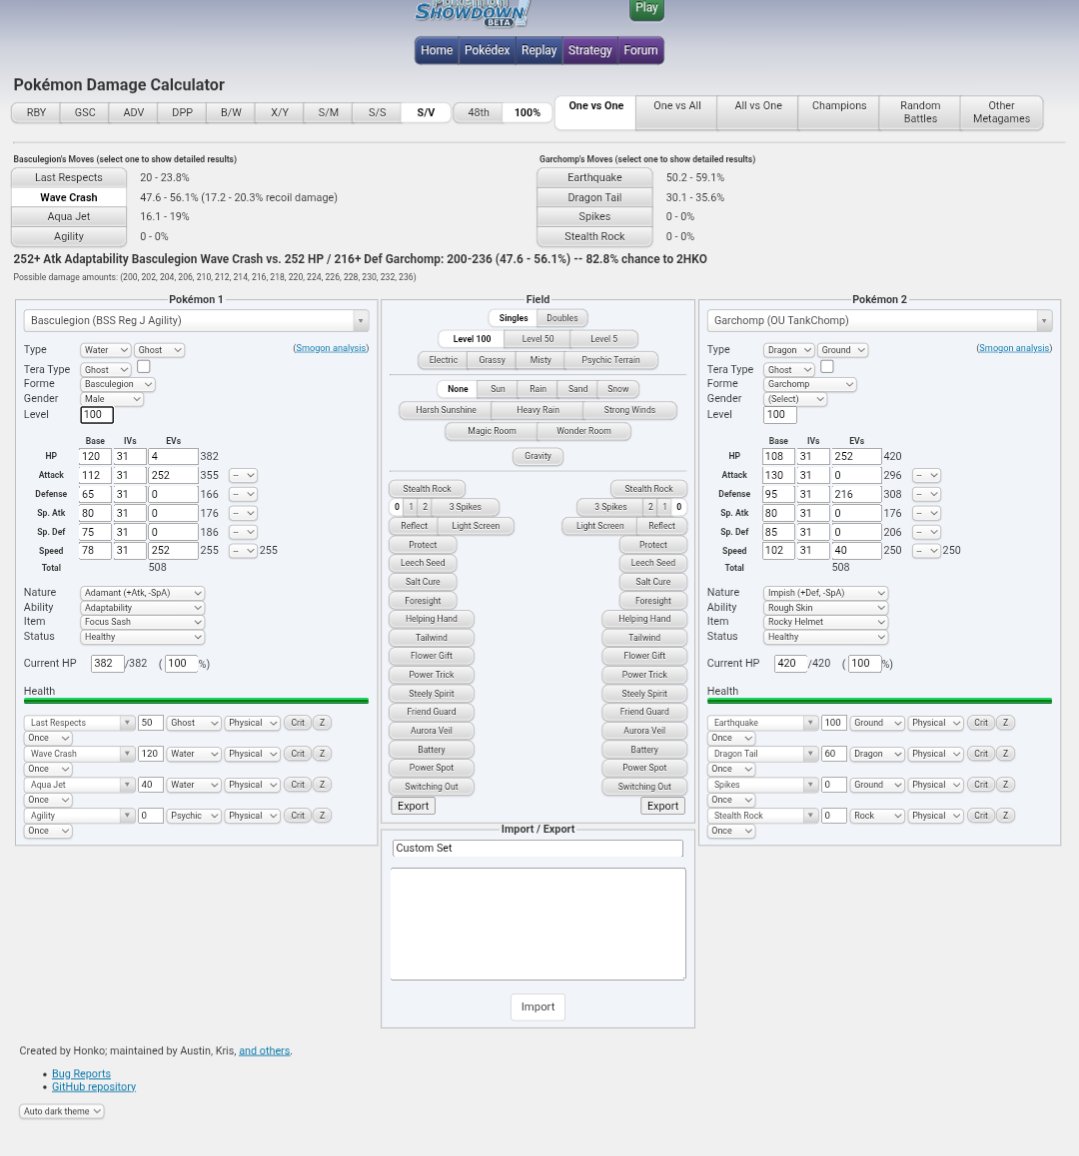1079x1156 pixels.
Task: Set field level to Level 50
Action: tap(538, 339)
